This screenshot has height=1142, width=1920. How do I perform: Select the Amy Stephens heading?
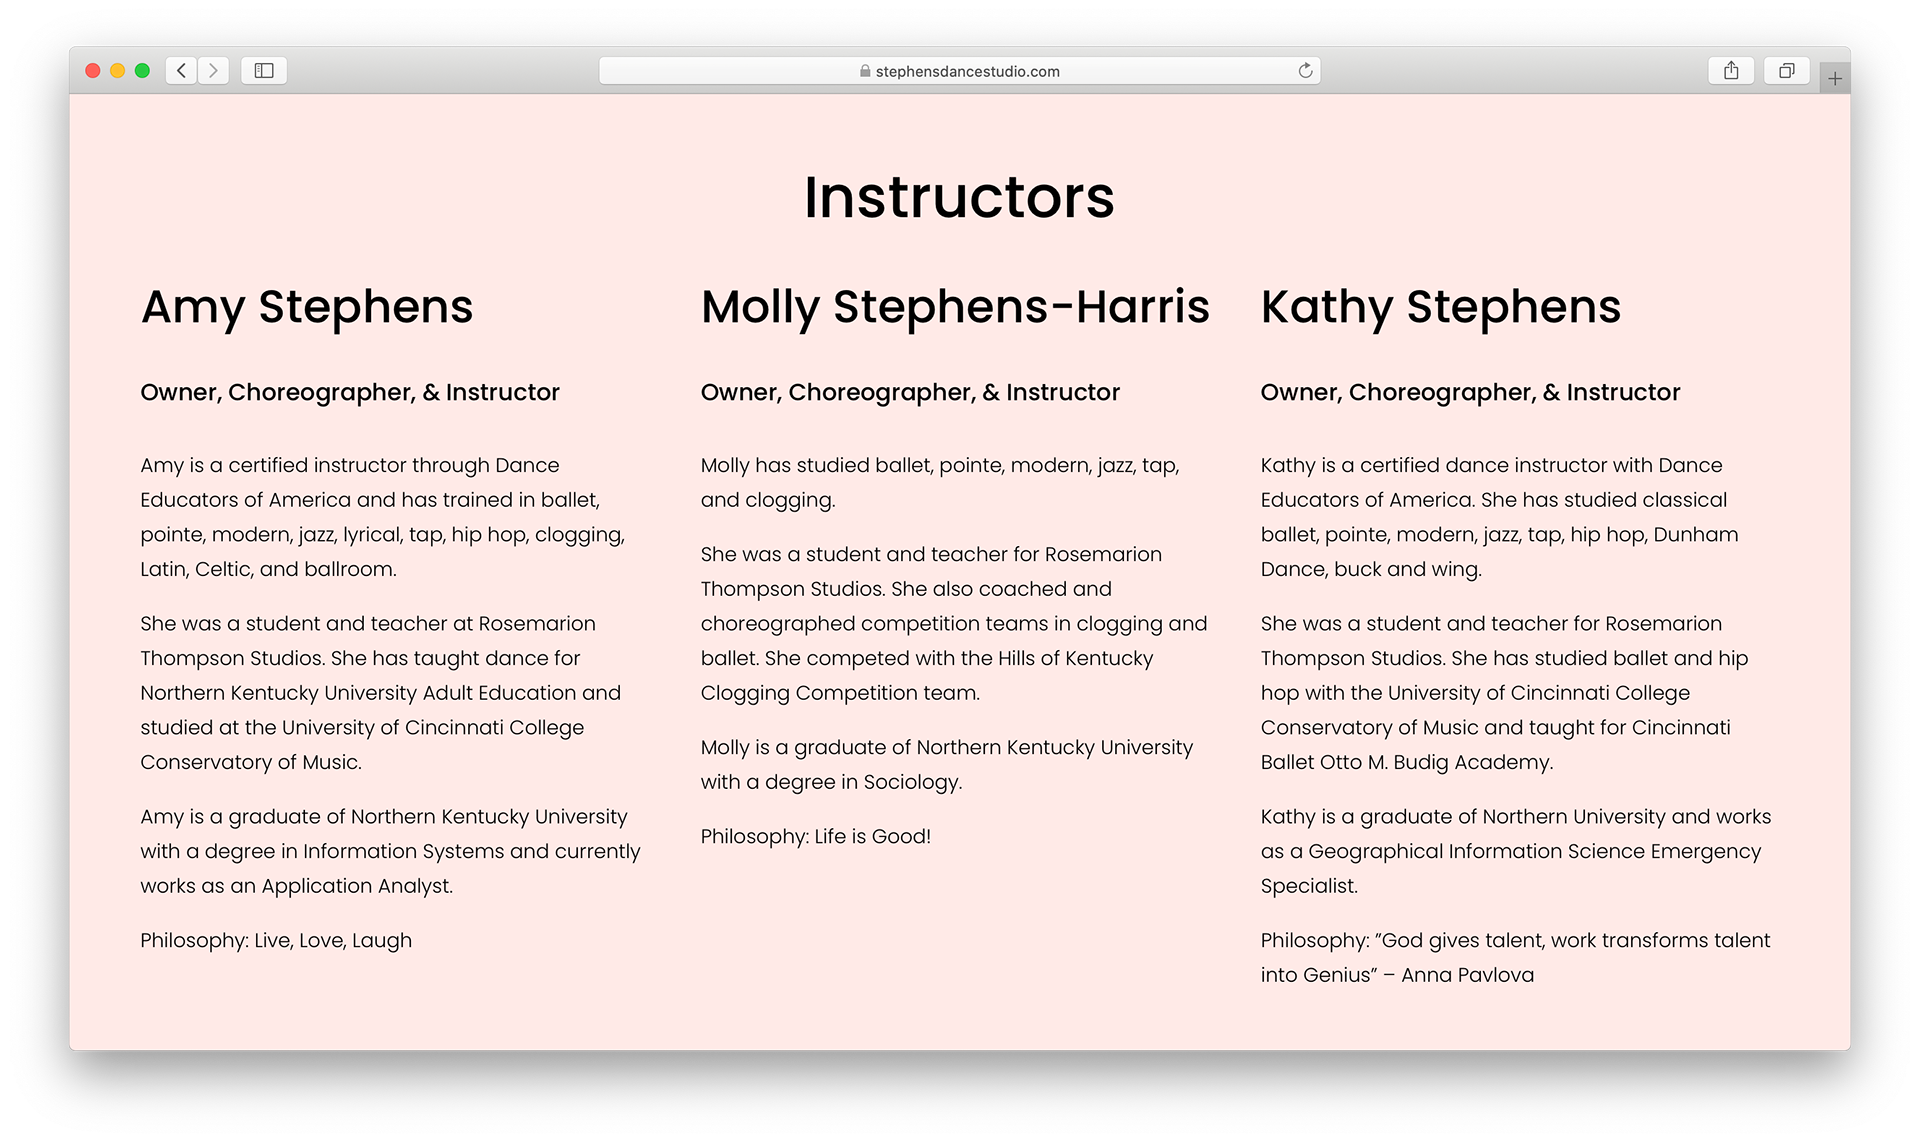coord(307,307)
